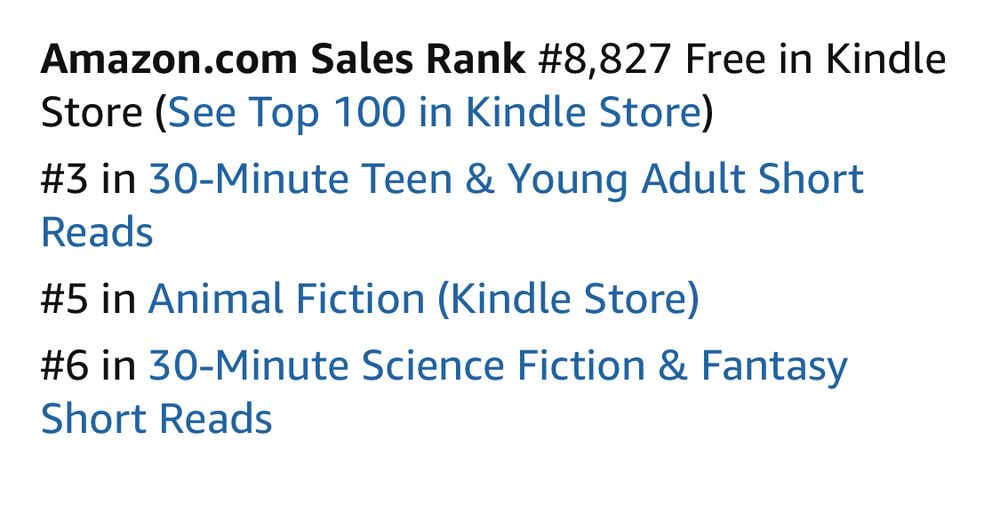Click the wrapped Short Reads line of Fantasy link
Screen dimensions: 1000x521
click(157, 420)
